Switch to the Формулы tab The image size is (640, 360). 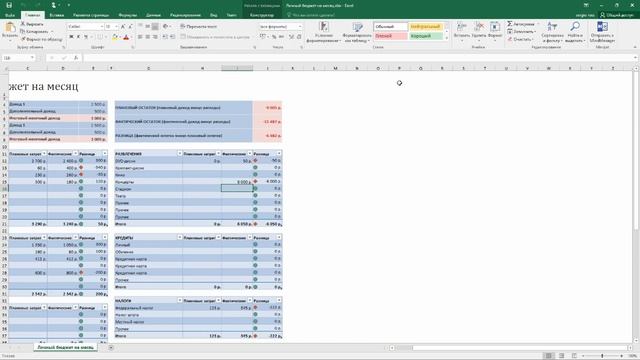coord(128,15)
